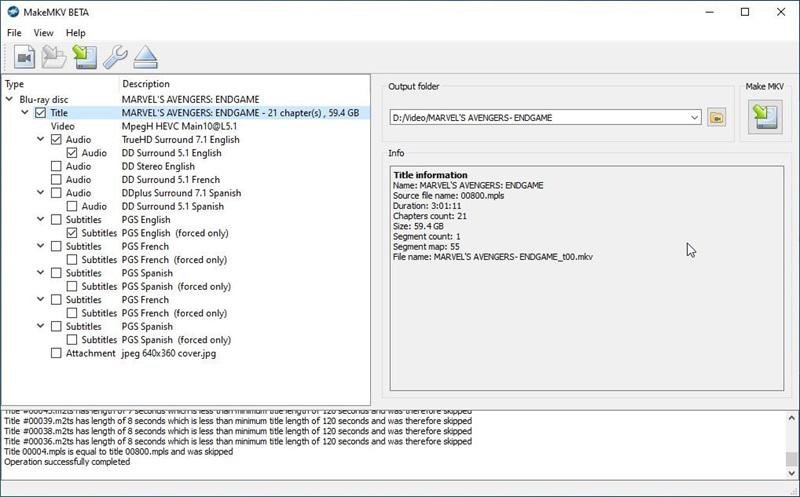Click 'Duration: 3:01:11' in Info panel
The height and width of the screenshot is (497, 800).
[427, 206]
